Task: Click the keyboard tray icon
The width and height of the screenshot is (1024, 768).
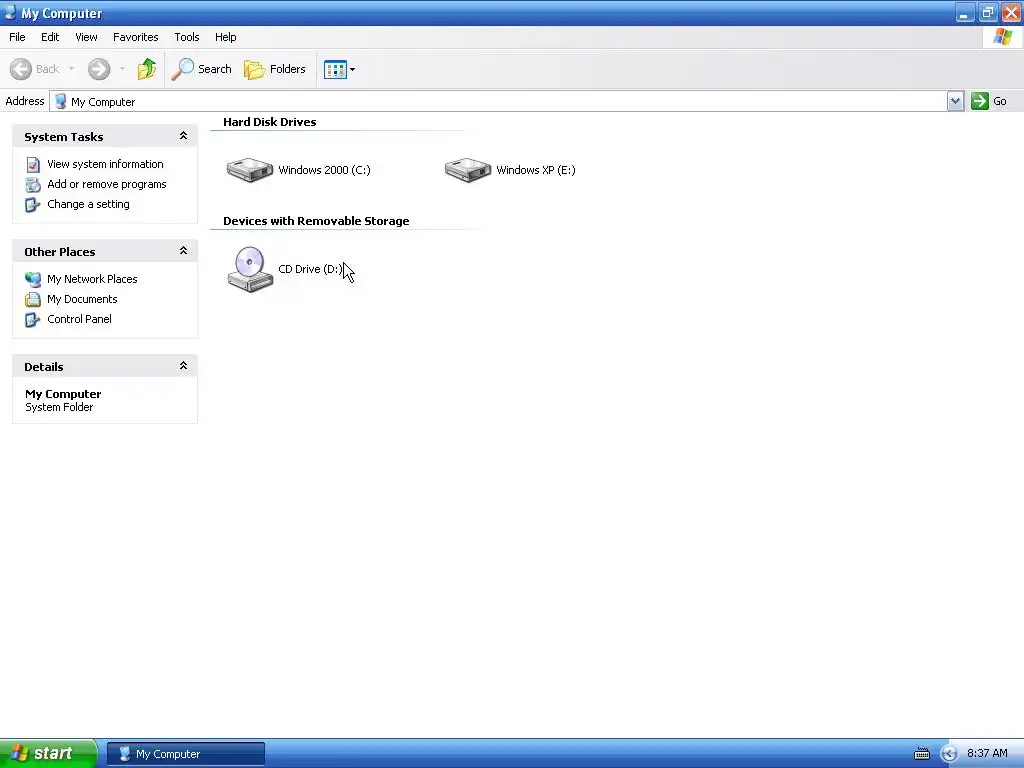Action: (x=921, y=754)
